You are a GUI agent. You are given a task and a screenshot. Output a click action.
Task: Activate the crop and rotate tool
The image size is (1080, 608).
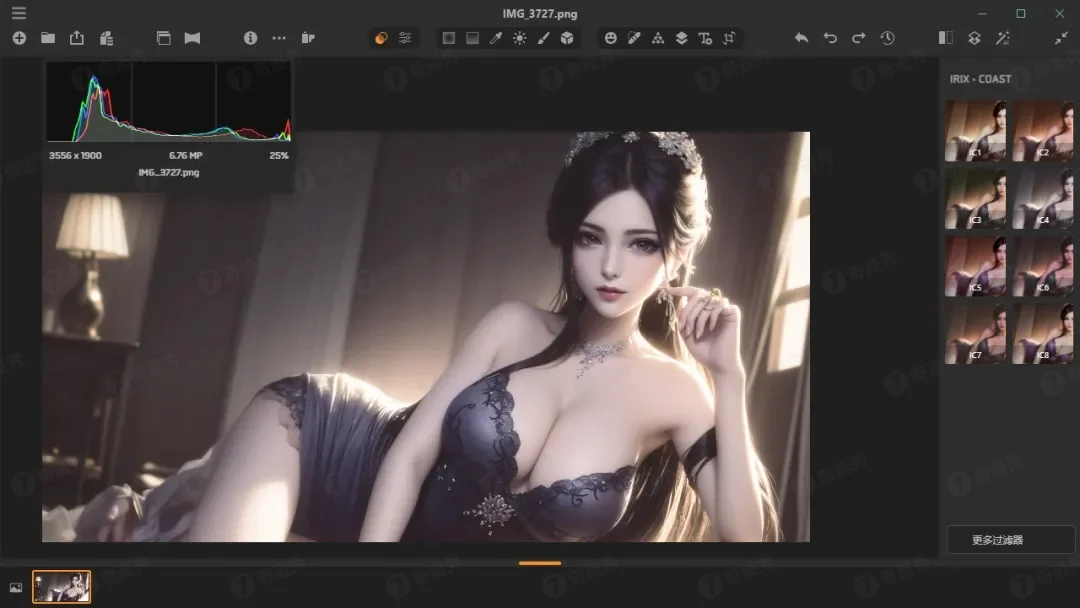[x=729, y=38]
